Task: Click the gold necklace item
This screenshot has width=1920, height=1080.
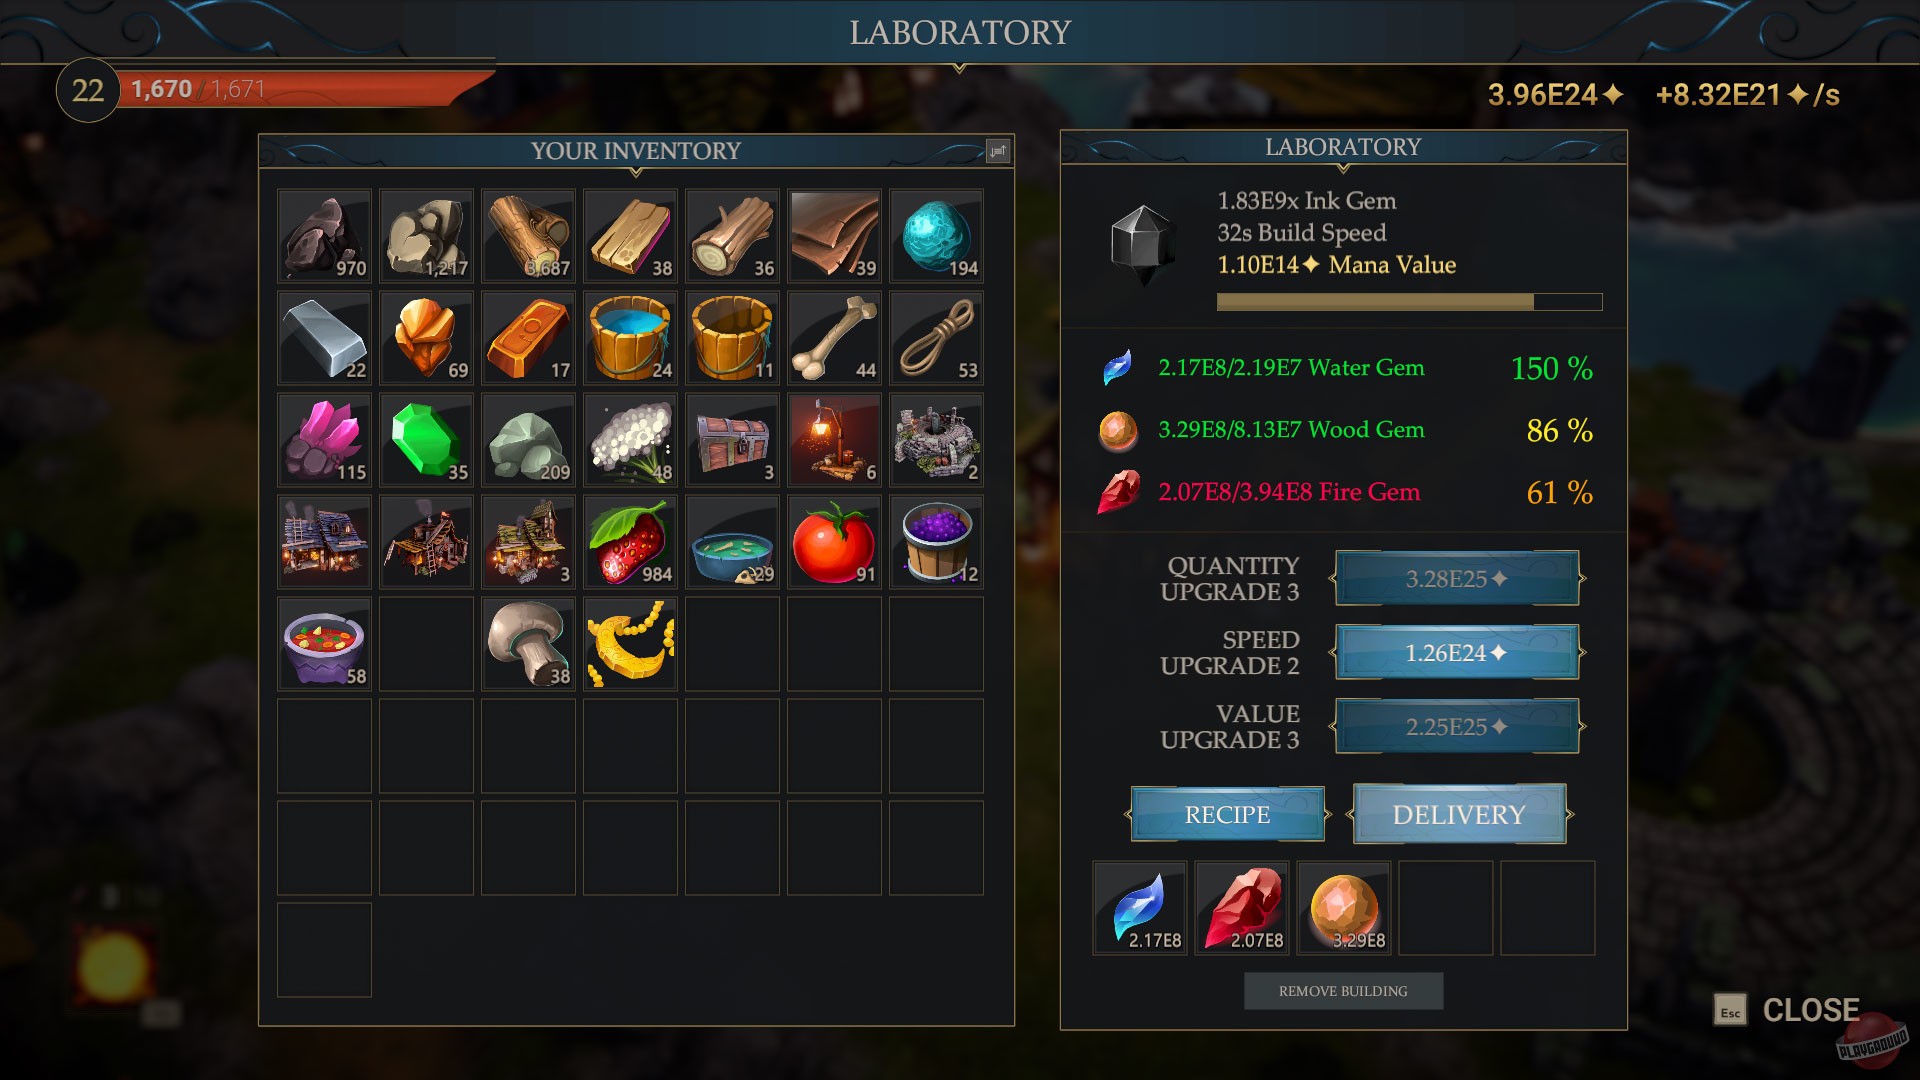Action: coord(630,644)
